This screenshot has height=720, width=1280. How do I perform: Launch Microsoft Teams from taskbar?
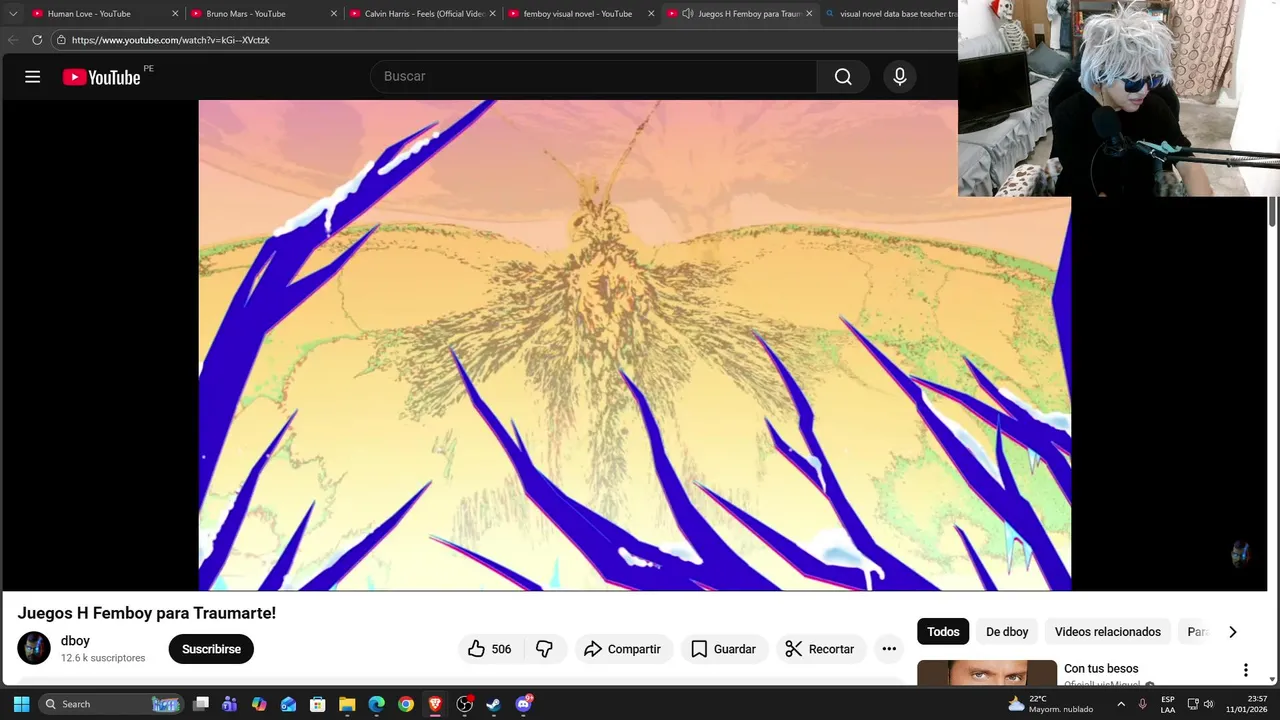(x=230, y=704)
